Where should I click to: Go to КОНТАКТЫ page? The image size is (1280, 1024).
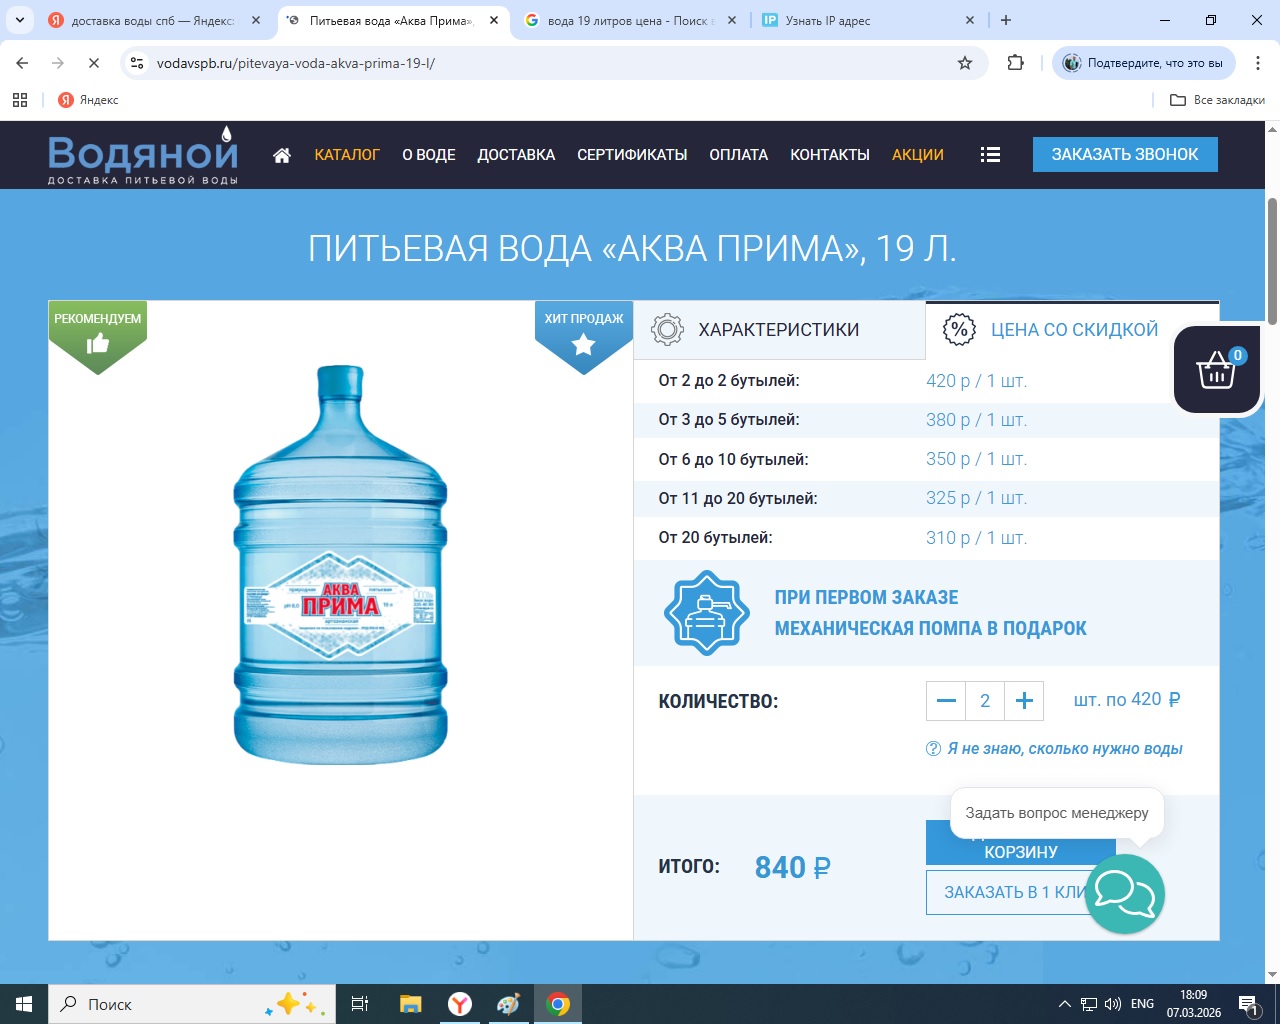(830, 155)
